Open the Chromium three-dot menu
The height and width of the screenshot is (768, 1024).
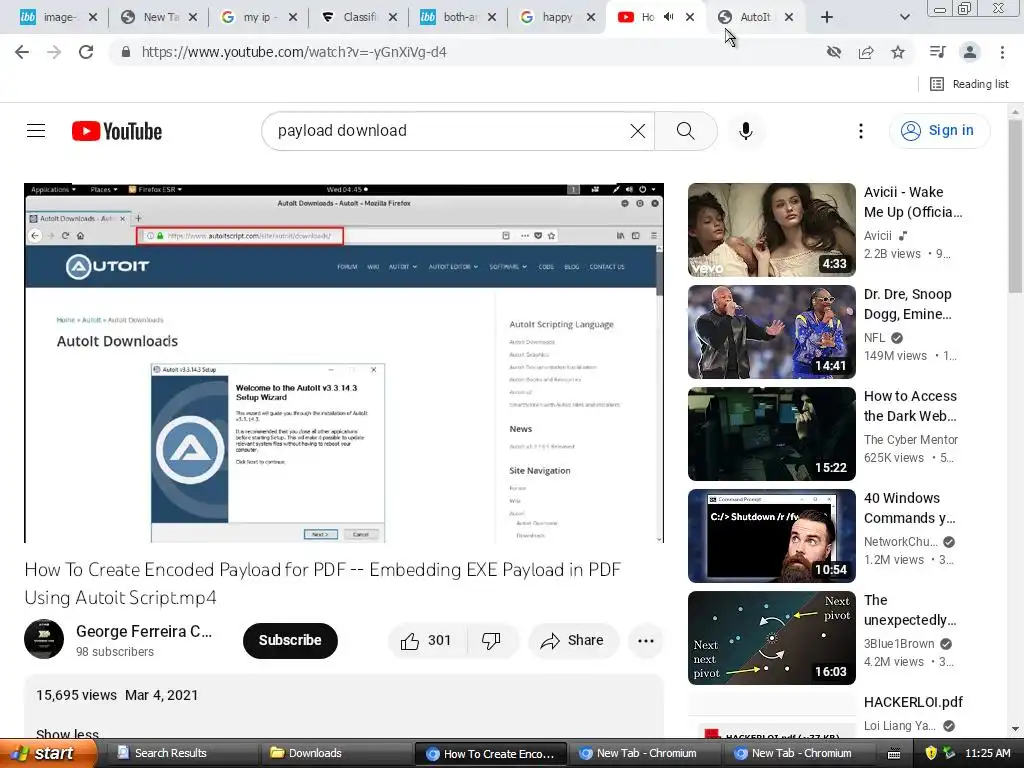pos(1002,52)
